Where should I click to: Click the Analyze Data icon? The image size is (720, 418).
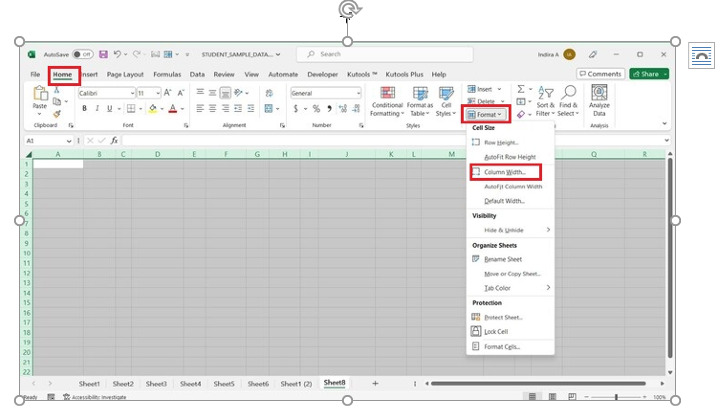pos(599,101)
